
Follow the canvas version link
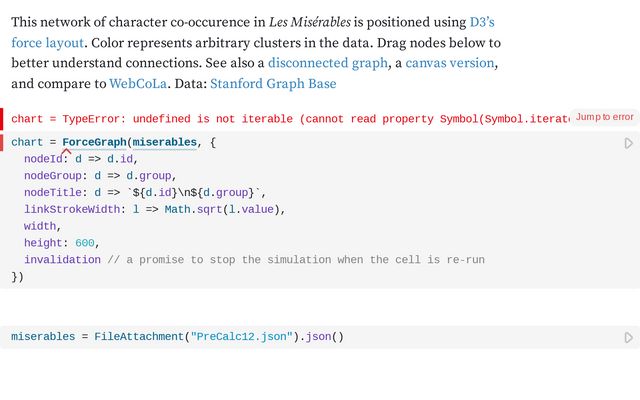(x=450, y=63)
